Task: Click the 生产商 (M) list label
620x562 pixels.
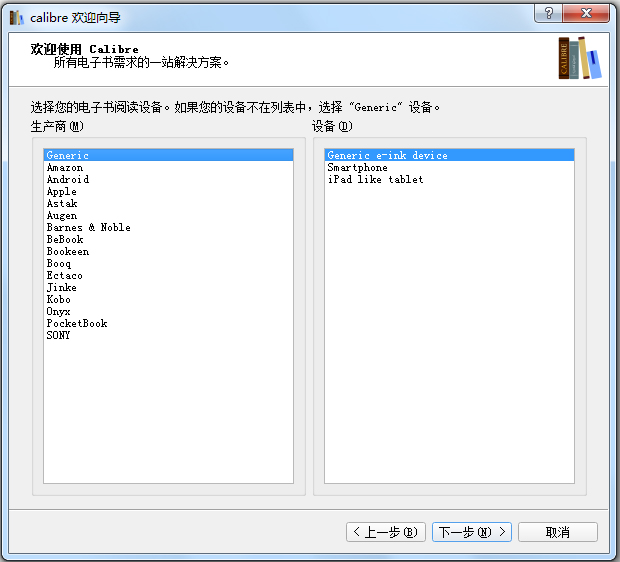Action: [x=57, y=127]
